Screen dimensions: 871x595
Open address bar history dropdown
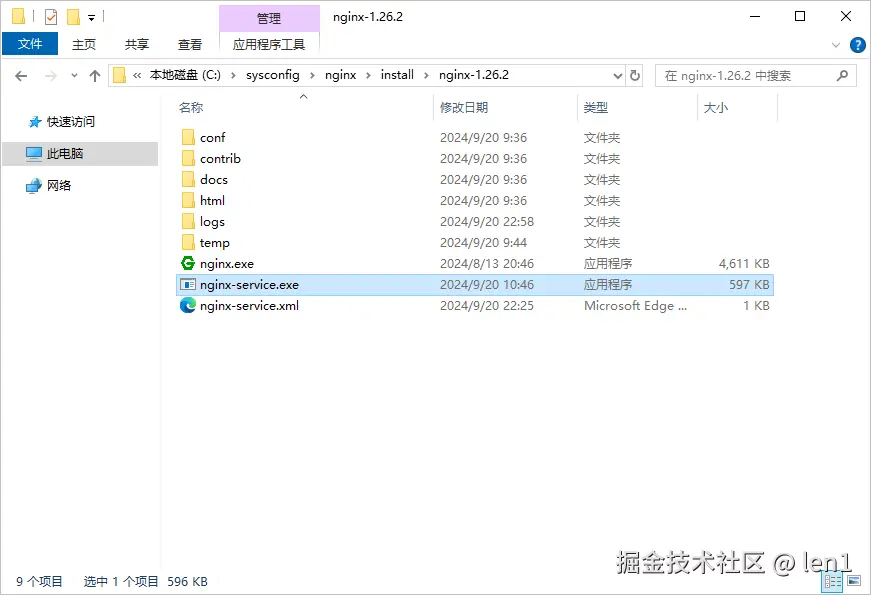point(617,76)
